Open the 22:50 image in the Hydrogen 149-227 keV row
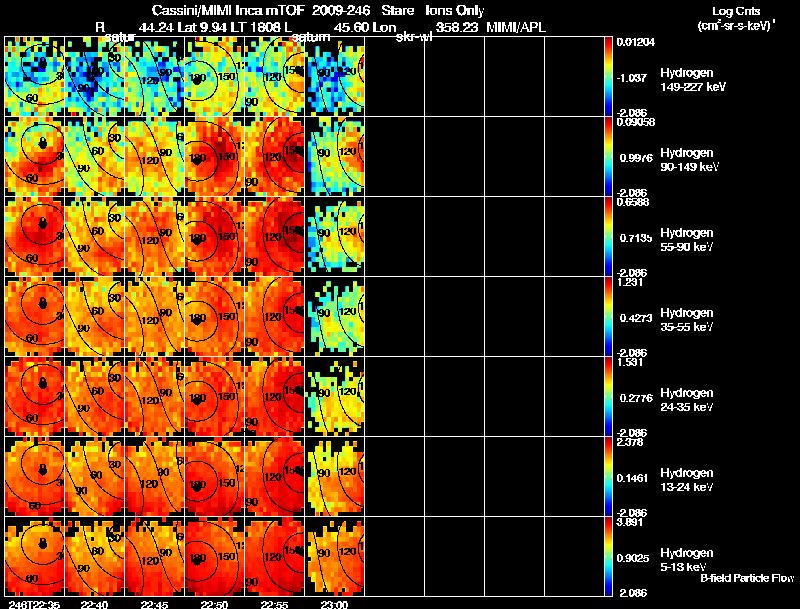Viewport: 800px width, 609px height. (x=214, y=77)
